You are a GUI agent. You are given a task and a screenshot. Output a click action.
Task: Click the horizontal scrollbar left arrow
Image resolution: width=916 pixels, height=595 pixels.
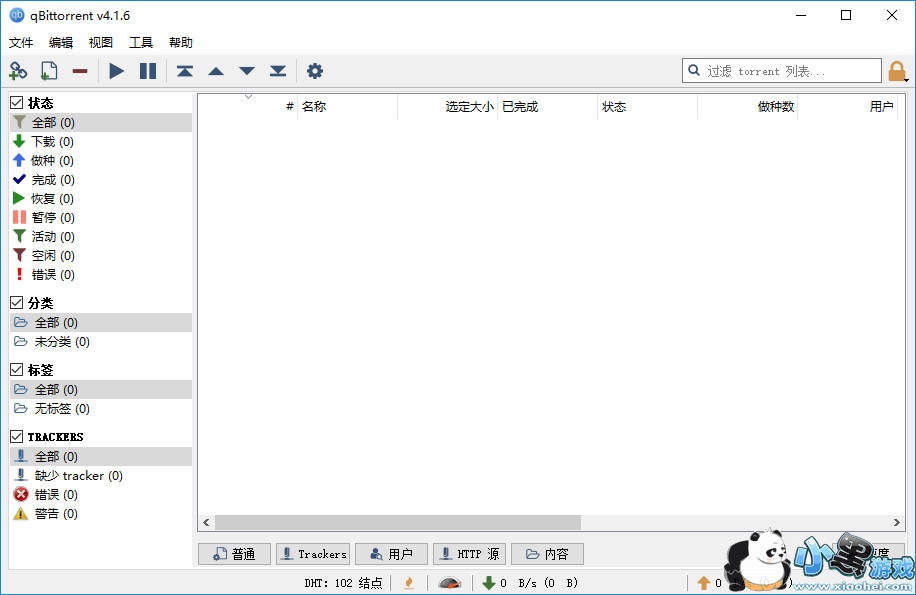point(206,523)
